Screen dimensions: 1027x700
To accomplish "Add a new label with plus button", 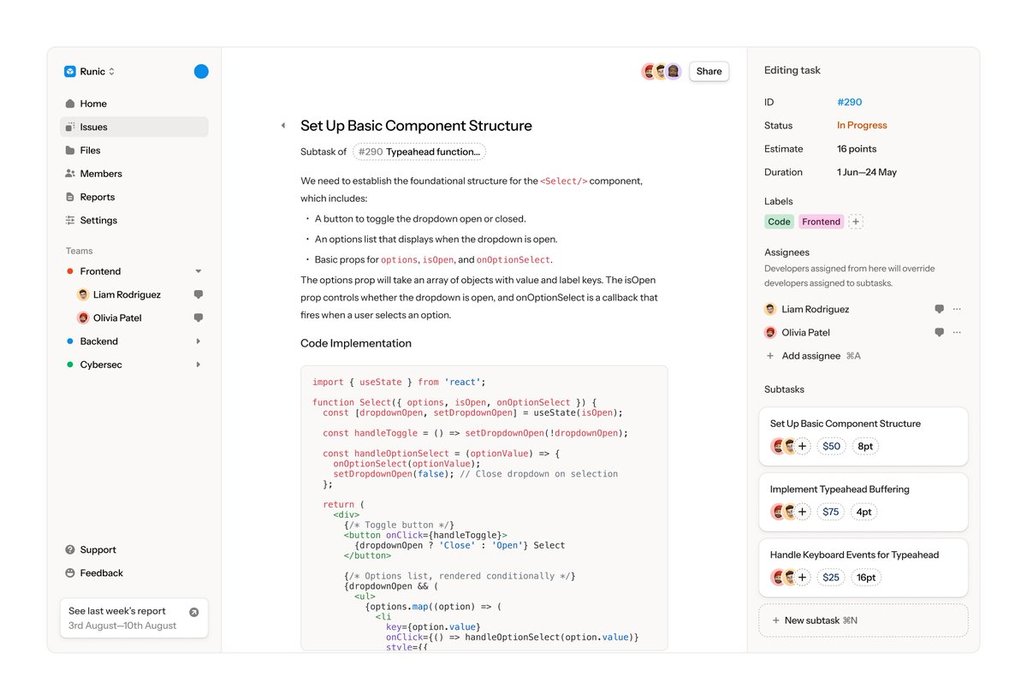I will click(x=856, y=222).
